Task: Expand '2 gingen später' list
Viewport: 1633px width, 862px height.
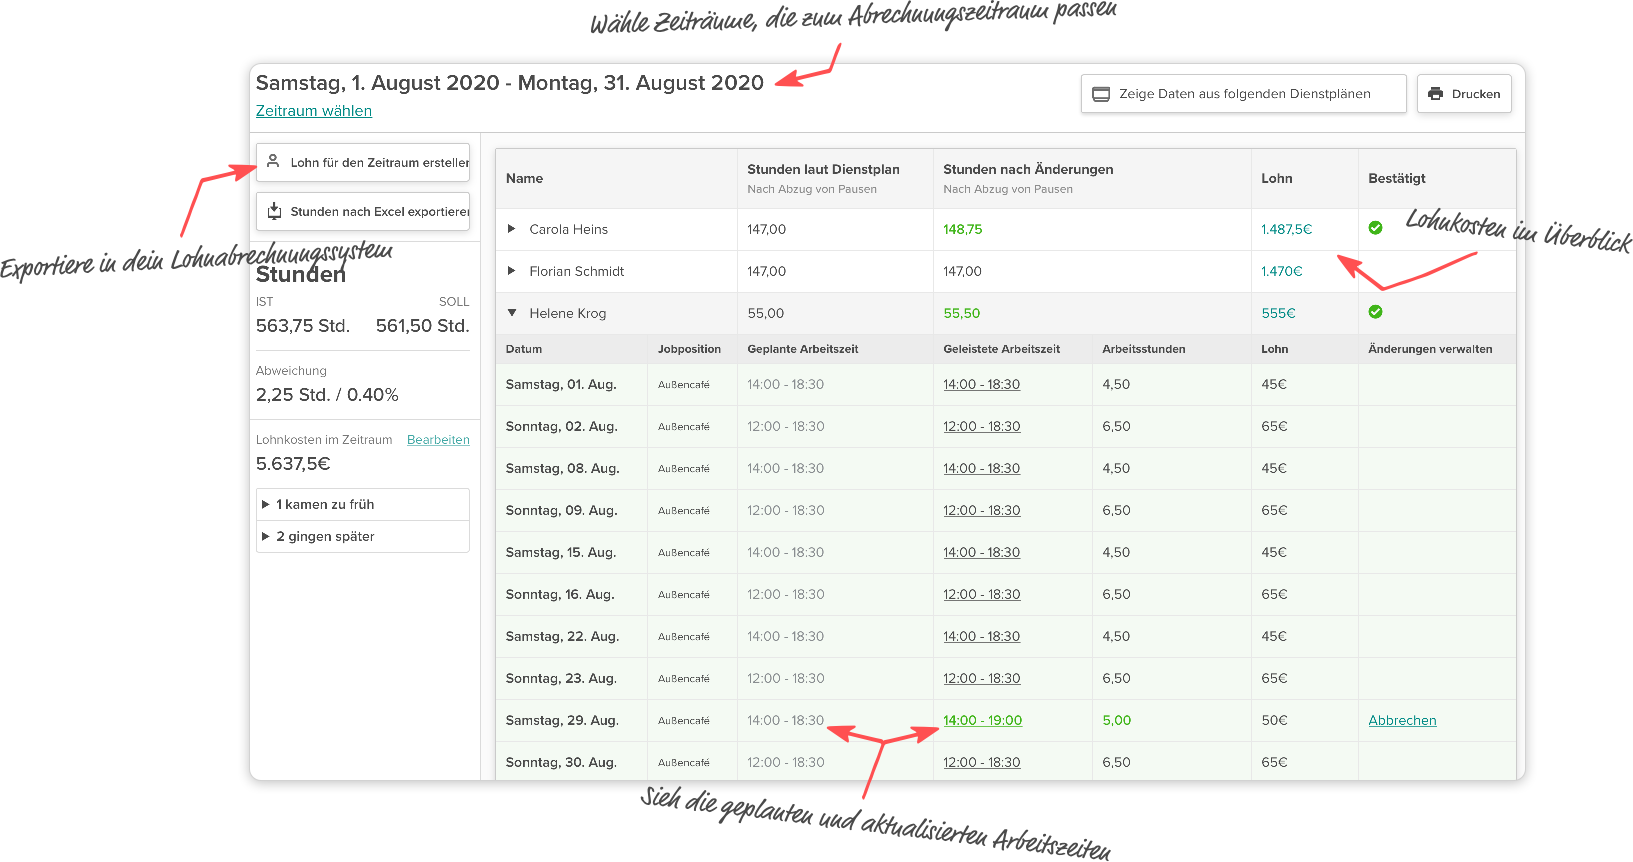Action: click(266, 536)
